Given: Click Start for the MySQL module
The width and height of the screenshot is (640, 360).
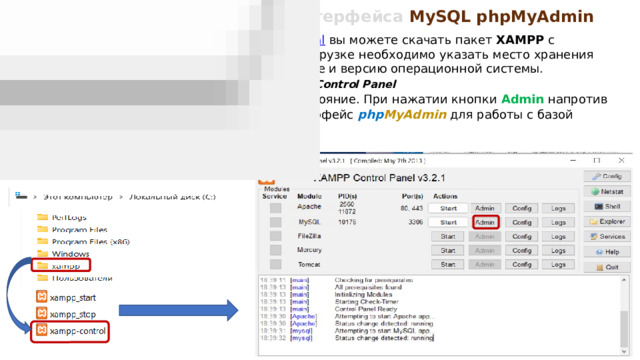Looking at the screenshot, I should [x=448, y=222].
